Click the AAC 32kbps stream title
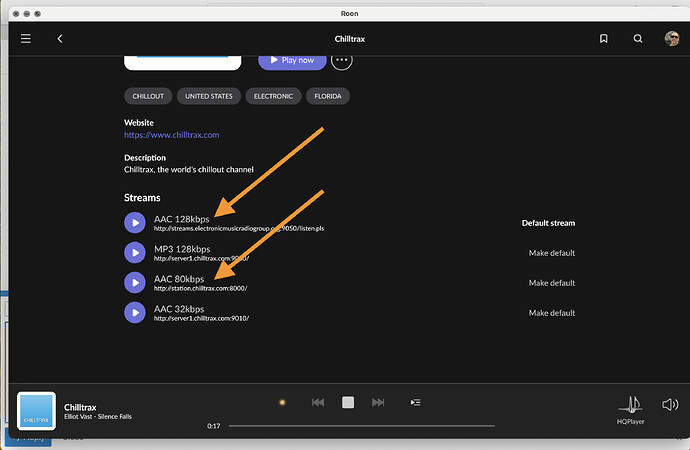This screenshot has height=450, width=690. tap(179, 309)
